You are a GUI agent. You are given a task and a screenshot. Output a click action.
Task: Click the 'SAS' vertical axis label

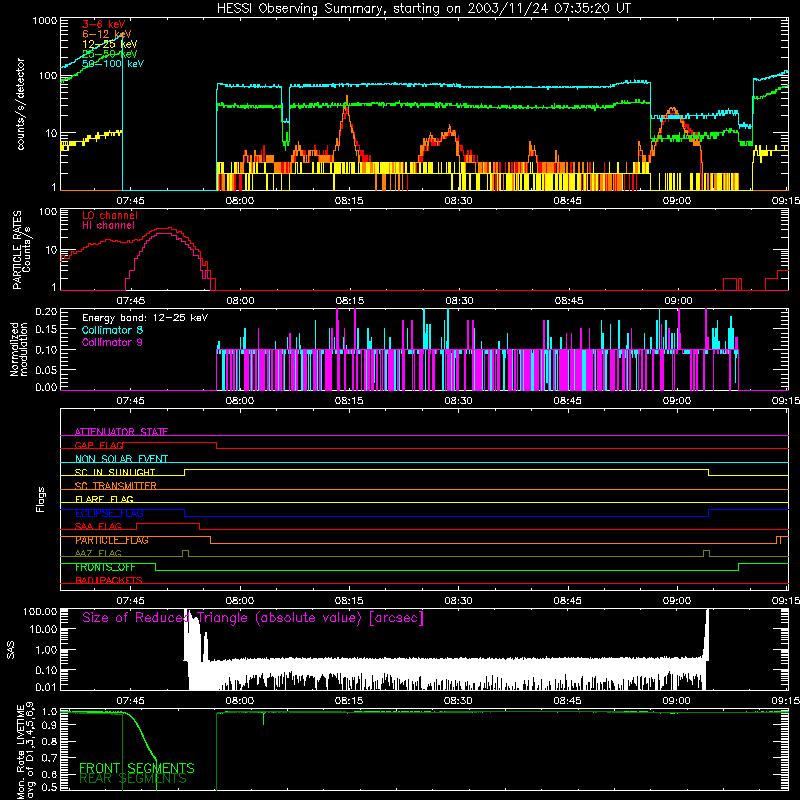[x=11, y=649]
